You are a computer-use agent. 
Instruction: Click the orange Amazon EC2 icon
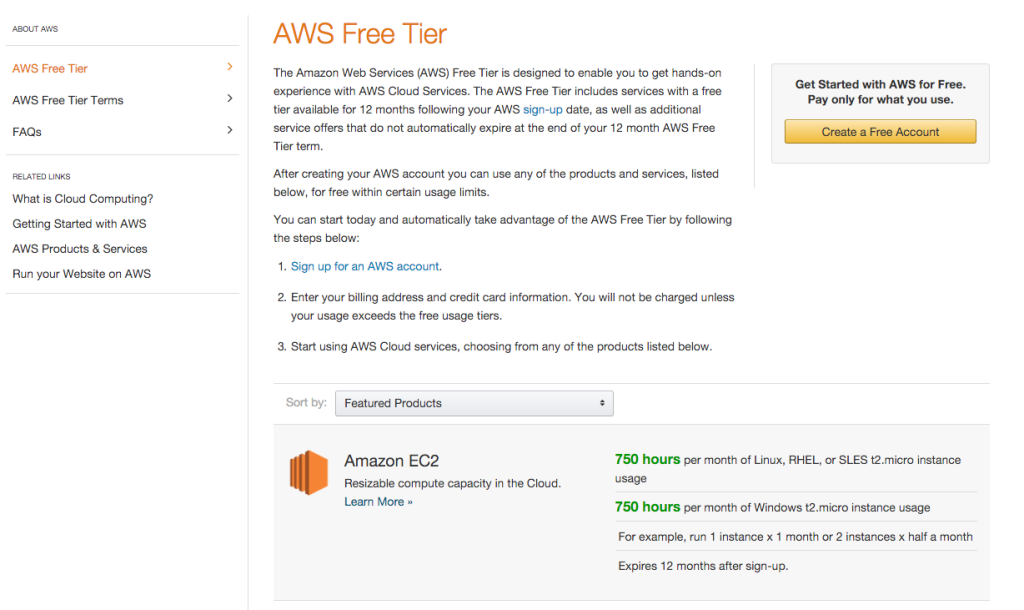pos(309,472)
